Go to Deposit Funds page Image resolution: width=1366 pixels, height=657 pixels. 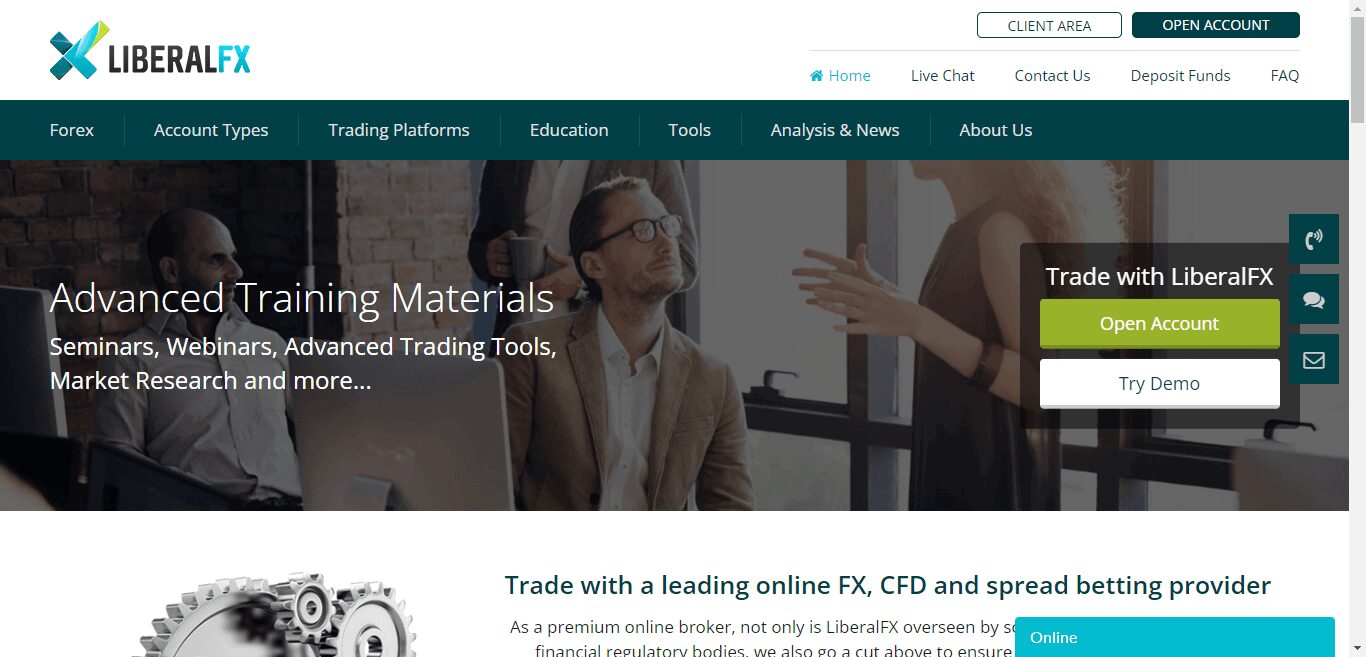pyautogui.click(x=1180, y=75)
